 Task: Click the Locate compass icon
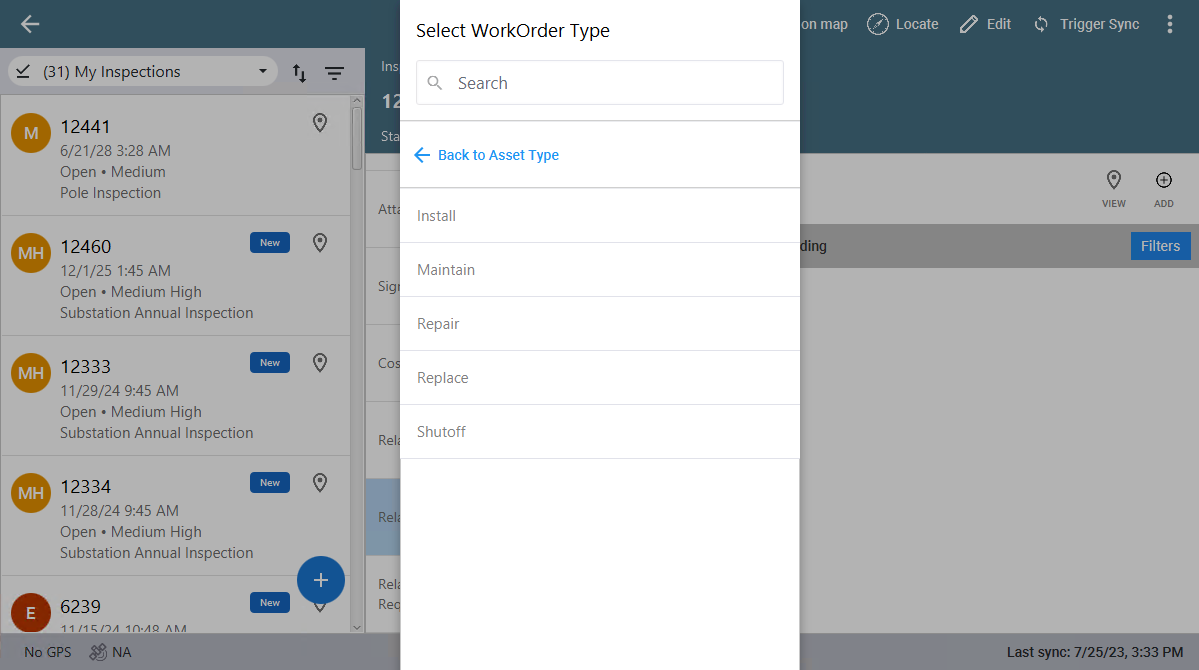click(x=877, y=24)
